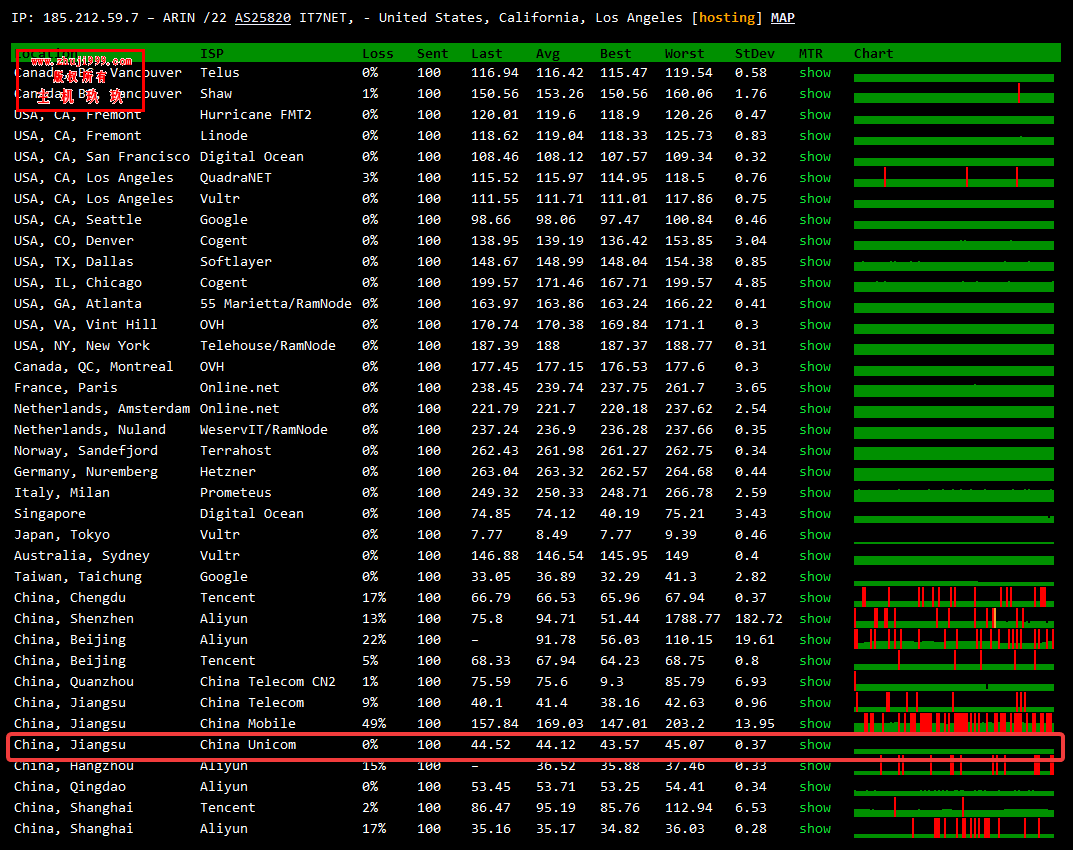Click the Chart column header
Image resolution: width=1073 pixels, height=850 pixels.
click(873, 53)
